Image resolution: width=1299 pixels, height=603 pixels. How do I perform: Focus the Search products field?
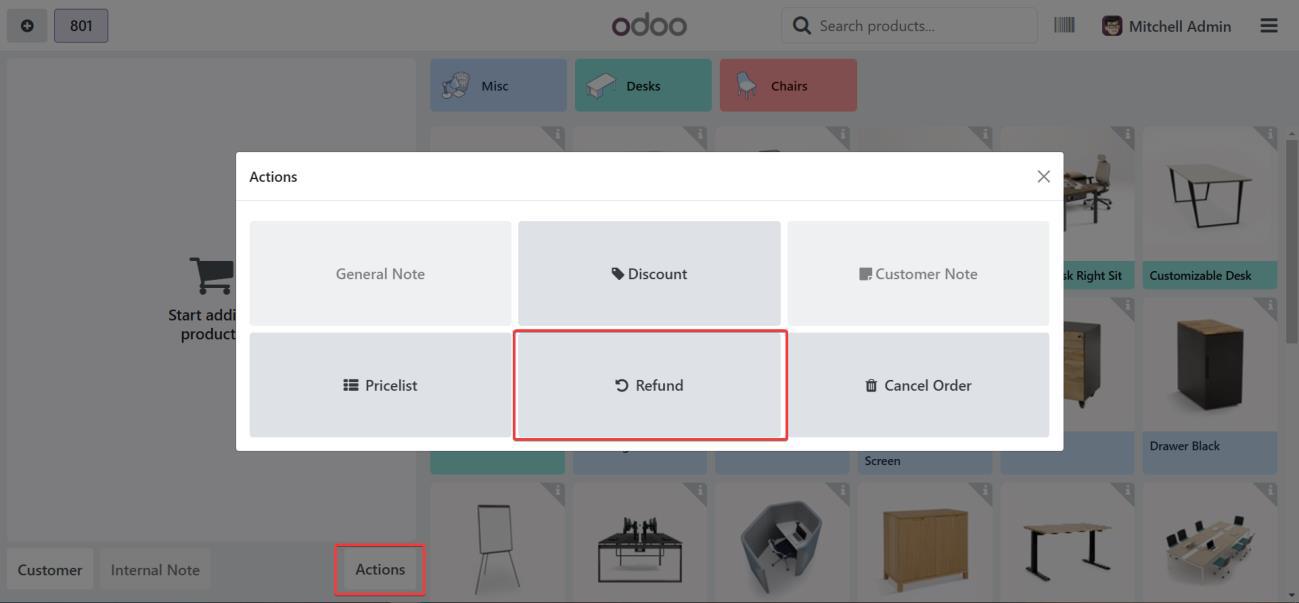(920, 26)
